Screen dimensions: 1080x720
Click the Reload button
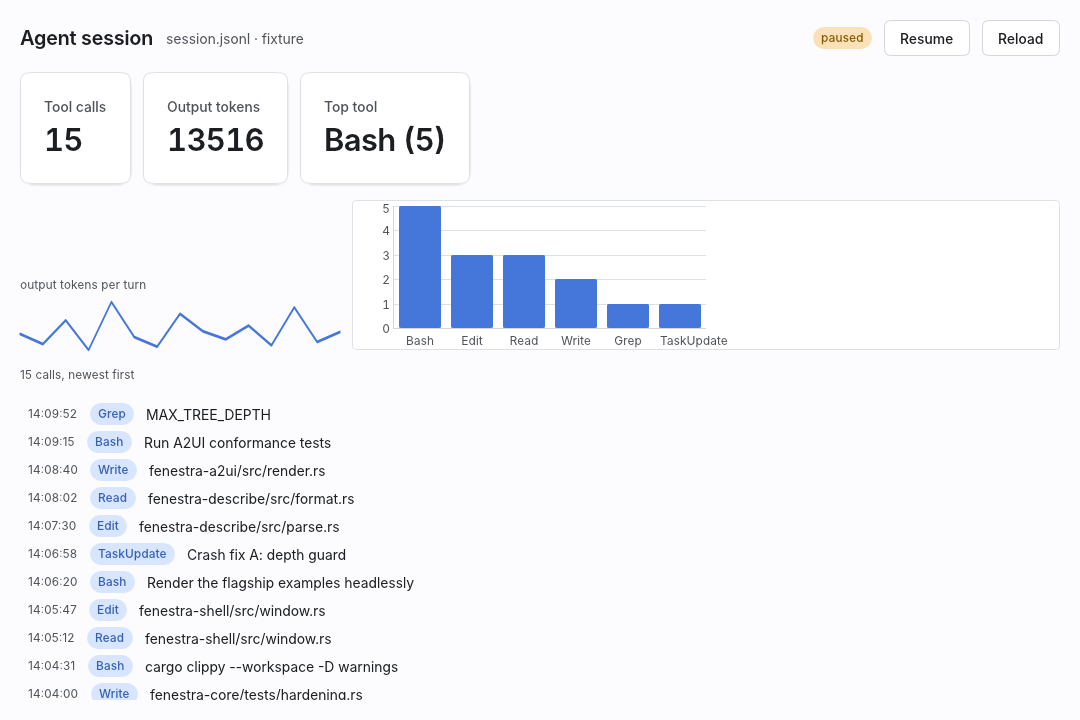point(1020,39)
